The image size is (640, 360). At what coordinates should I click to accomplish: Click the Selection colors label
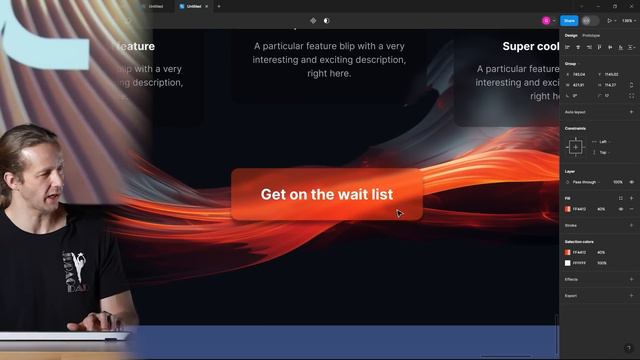point(579,242)
